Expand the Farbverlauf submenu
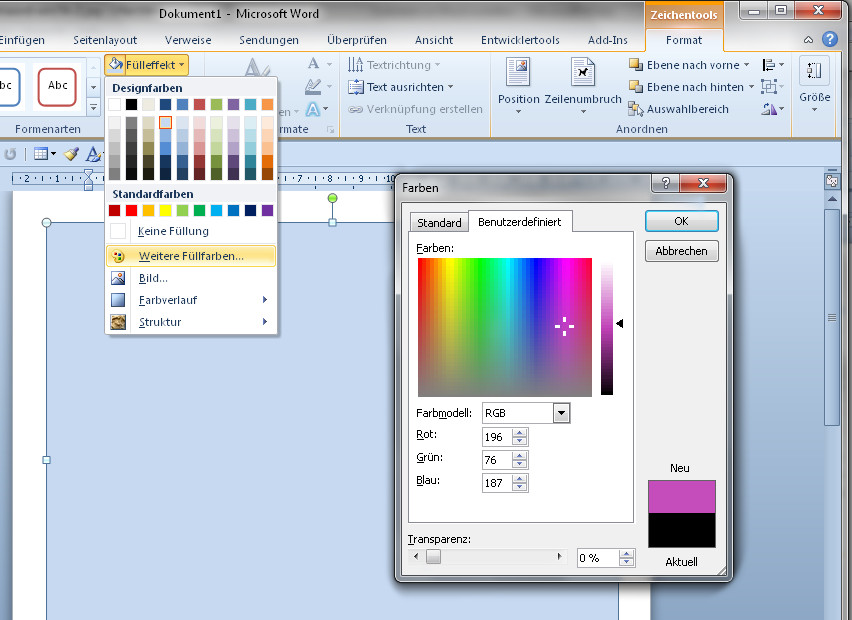852x620 pixels. coord(166,300)
